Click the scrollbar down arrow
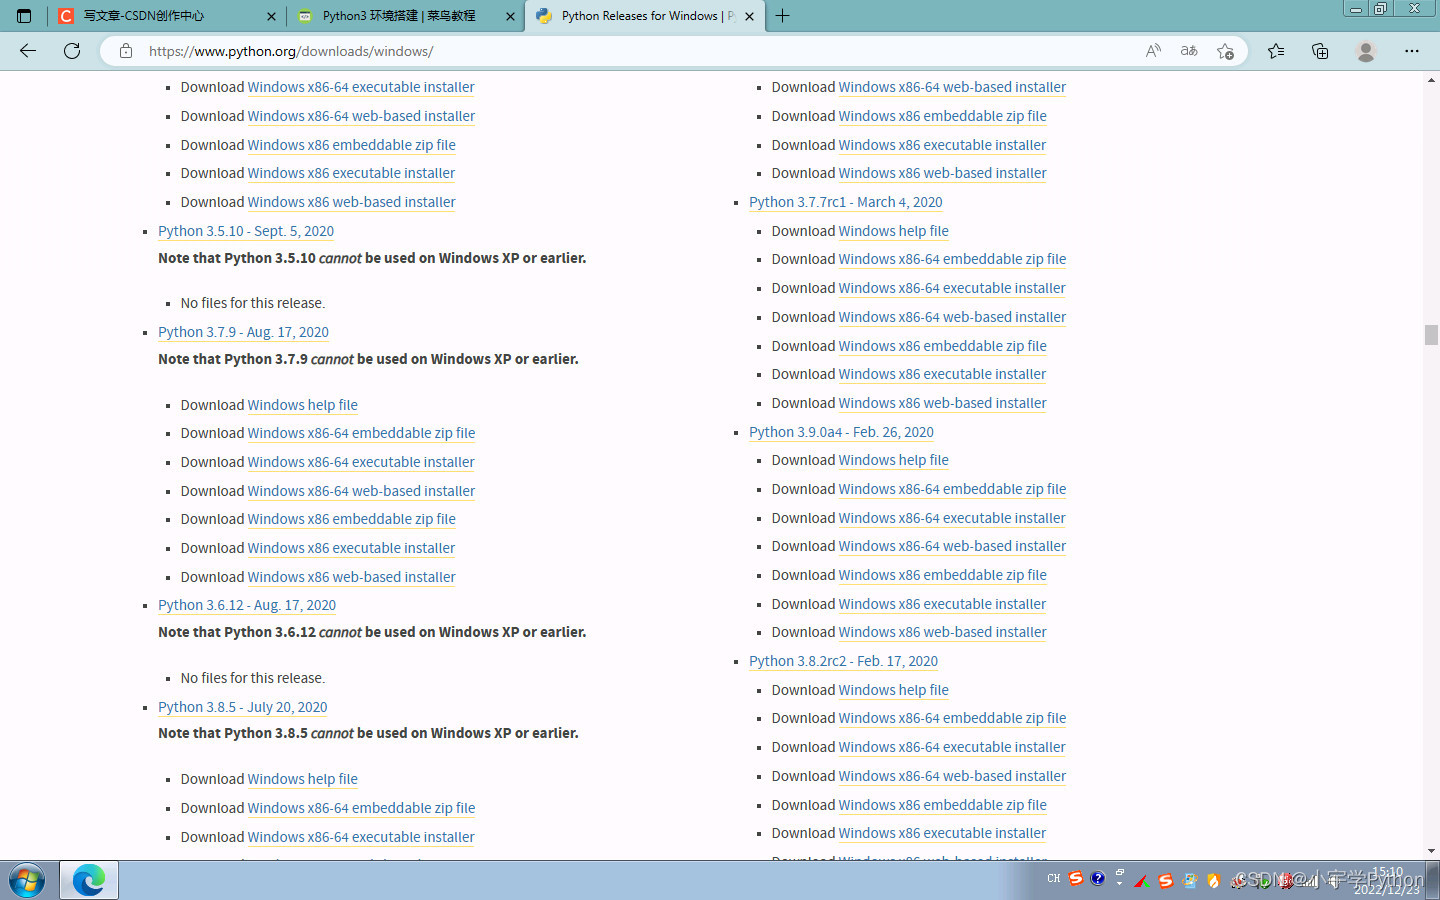The height and width of the screenshot is (900, 1440). pyautogui.click(x=1431, y=851)
